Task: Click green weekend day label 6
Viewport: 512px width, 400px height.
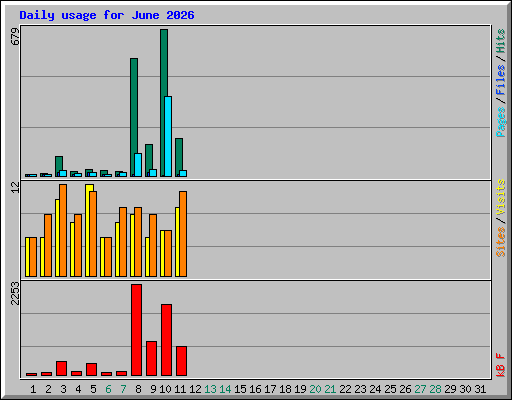Action: tap(108, 389)
